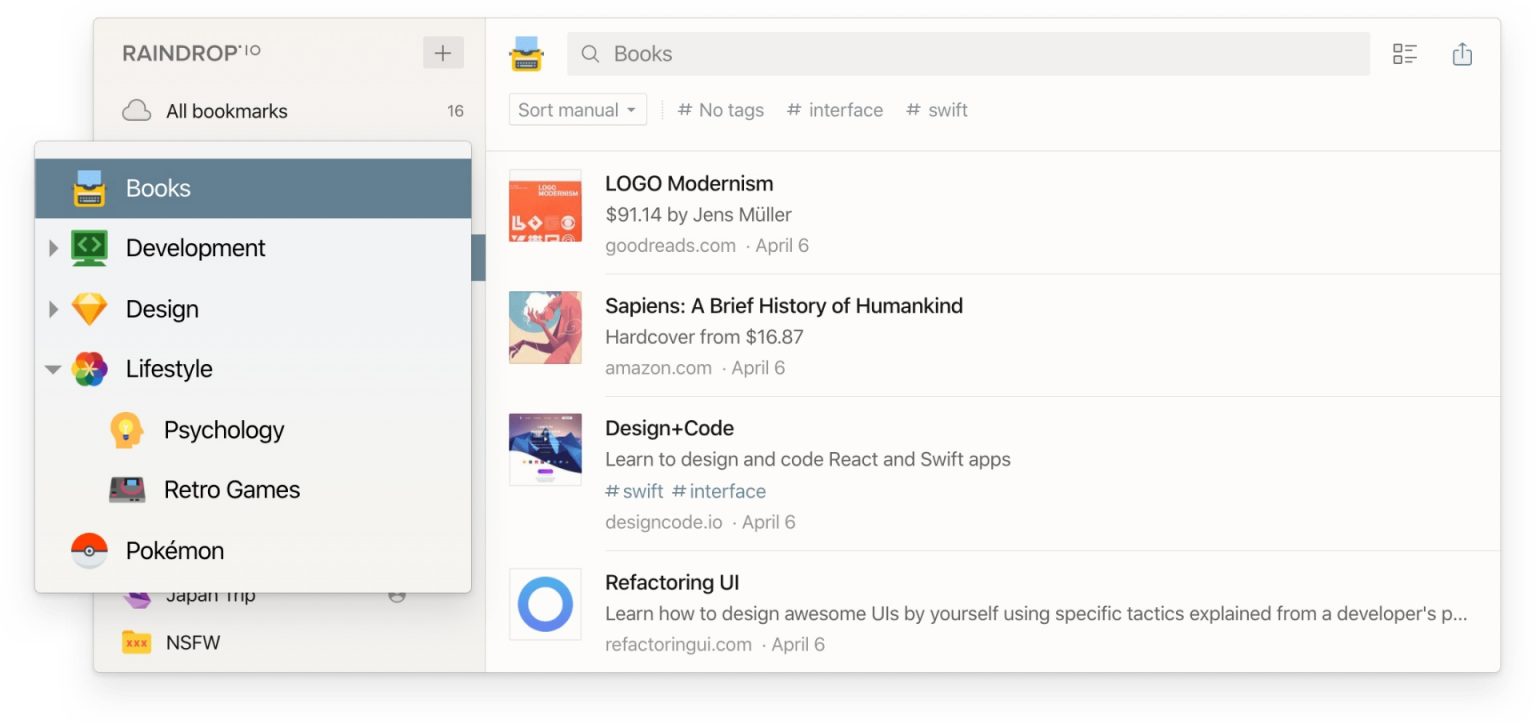Viewport: 1536px width, 728px height.
Task: Click the share icon in top right
Action: 1462,54
